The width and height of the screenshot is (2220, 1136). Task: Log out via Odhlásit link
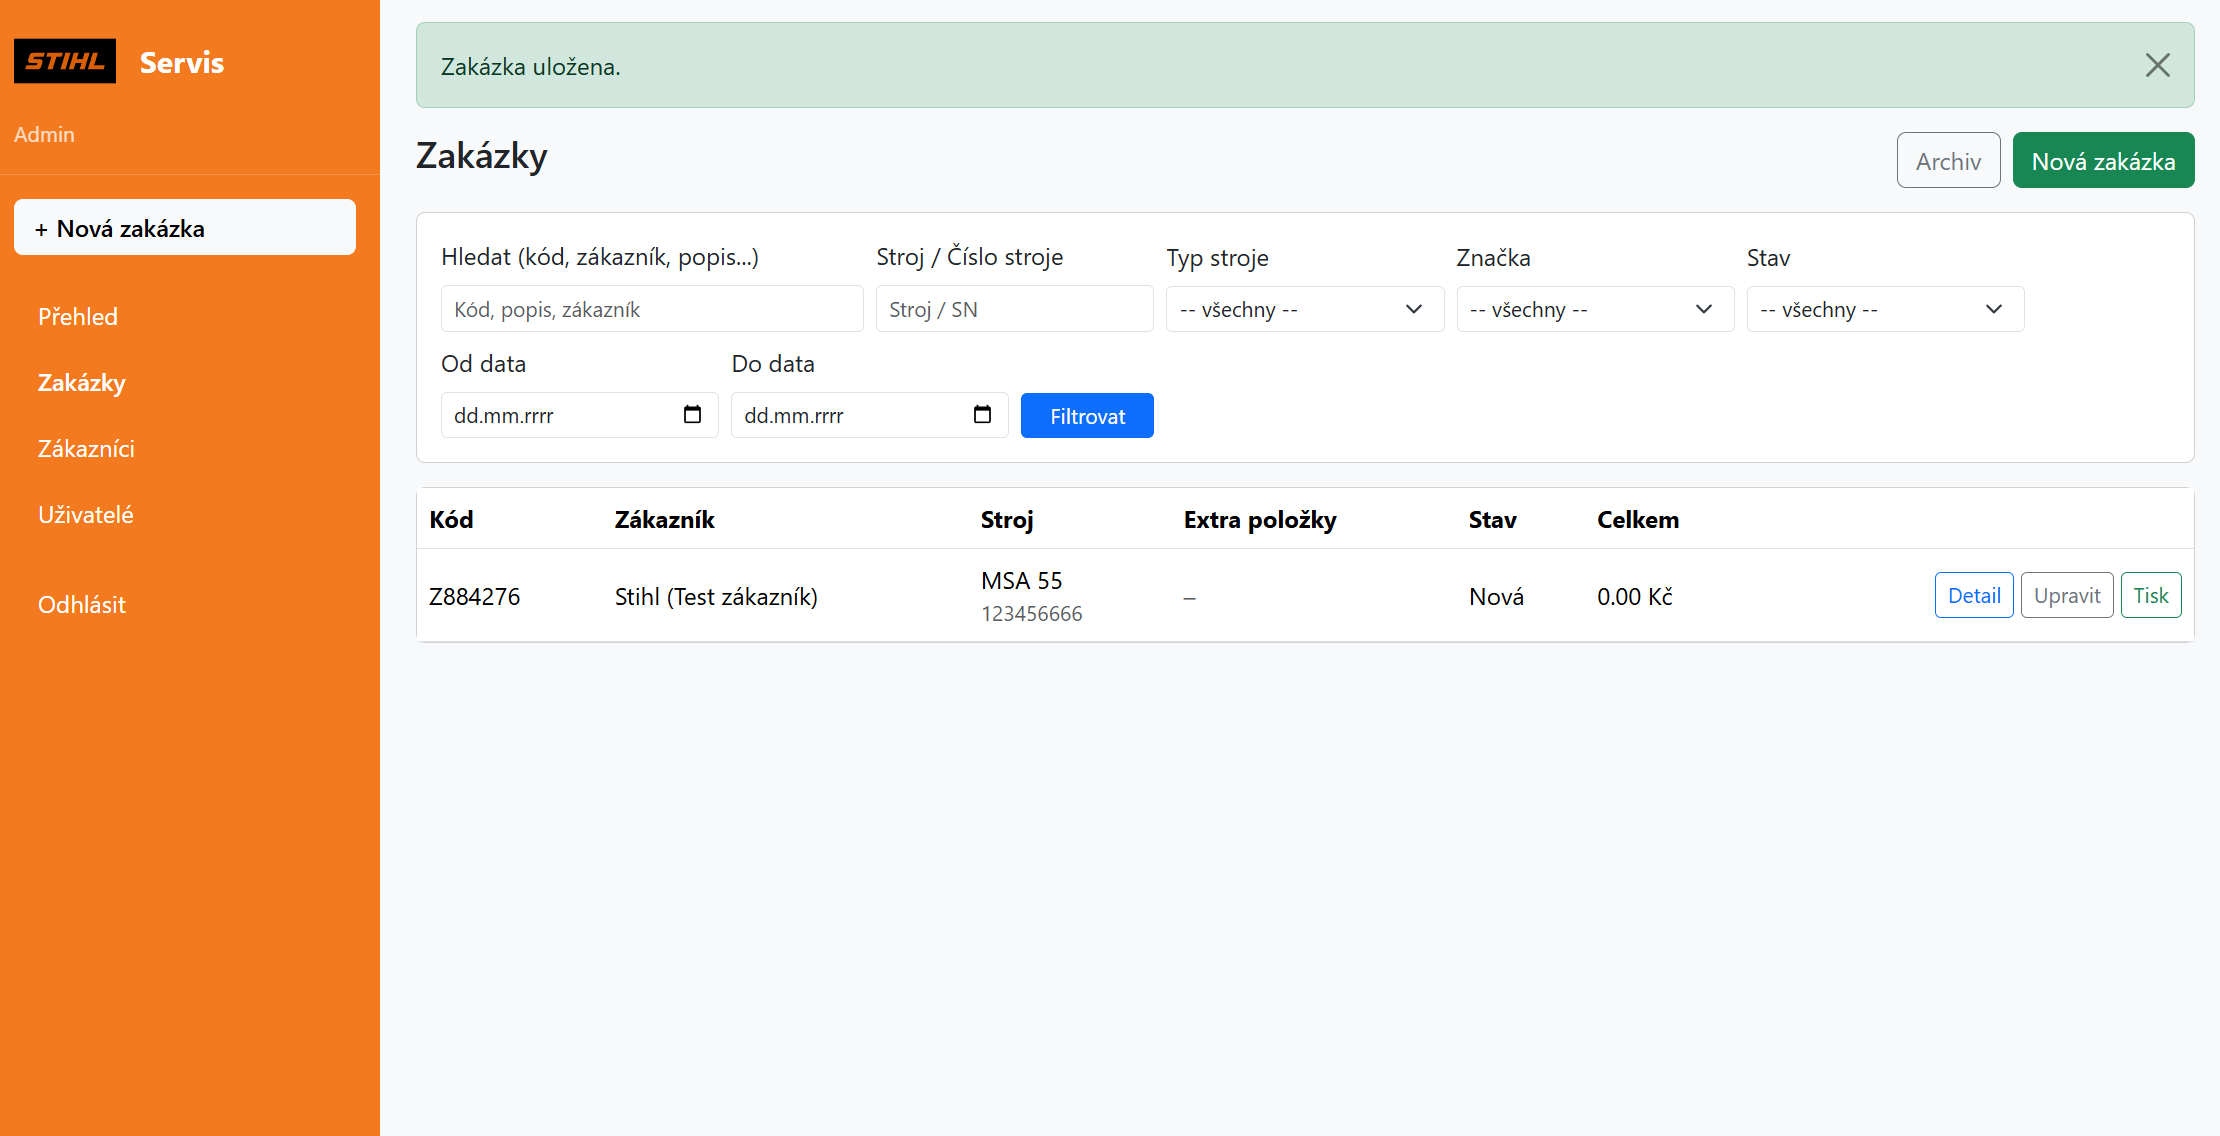coord(82,605)
